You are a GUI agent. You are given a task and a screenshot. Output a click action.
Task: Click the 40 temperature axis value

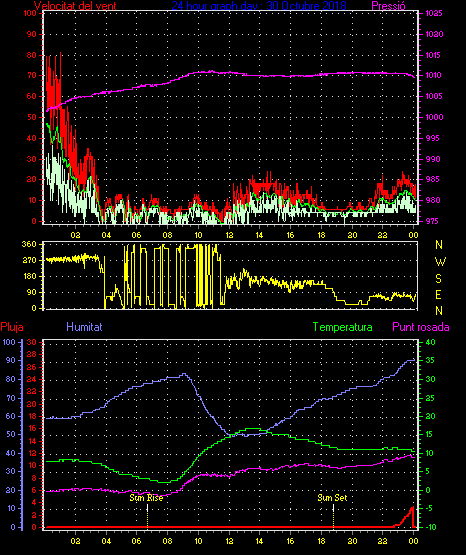430,342
